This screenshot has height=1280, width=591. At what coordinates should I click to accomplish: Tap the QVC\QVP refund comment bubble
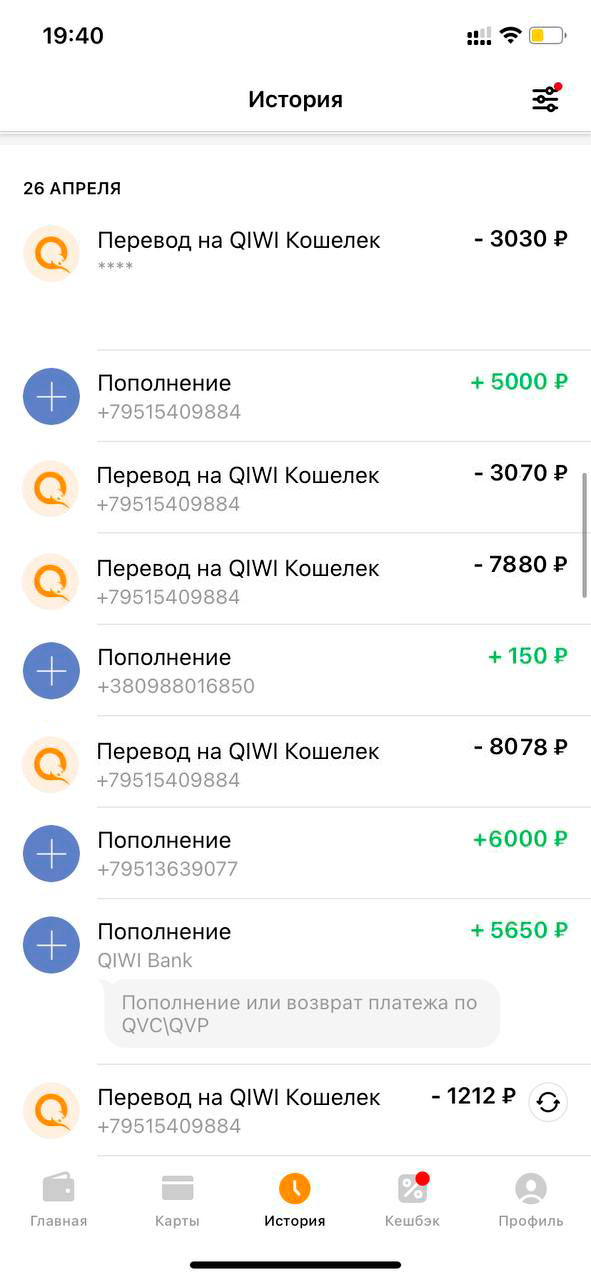[x=302, y=1014]
